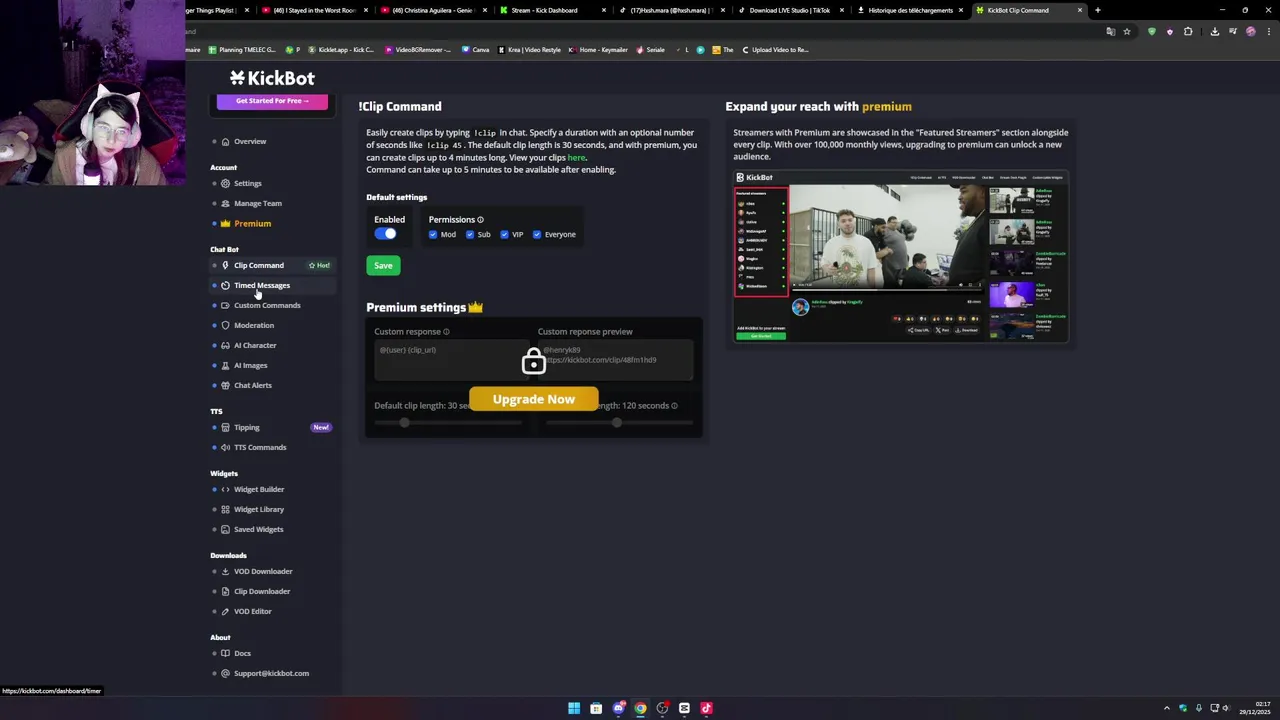Image resolution: width=1280 pixels, height=720 pixels.
Task: Click the KickBot logo
Action: [x=272, y=78]
